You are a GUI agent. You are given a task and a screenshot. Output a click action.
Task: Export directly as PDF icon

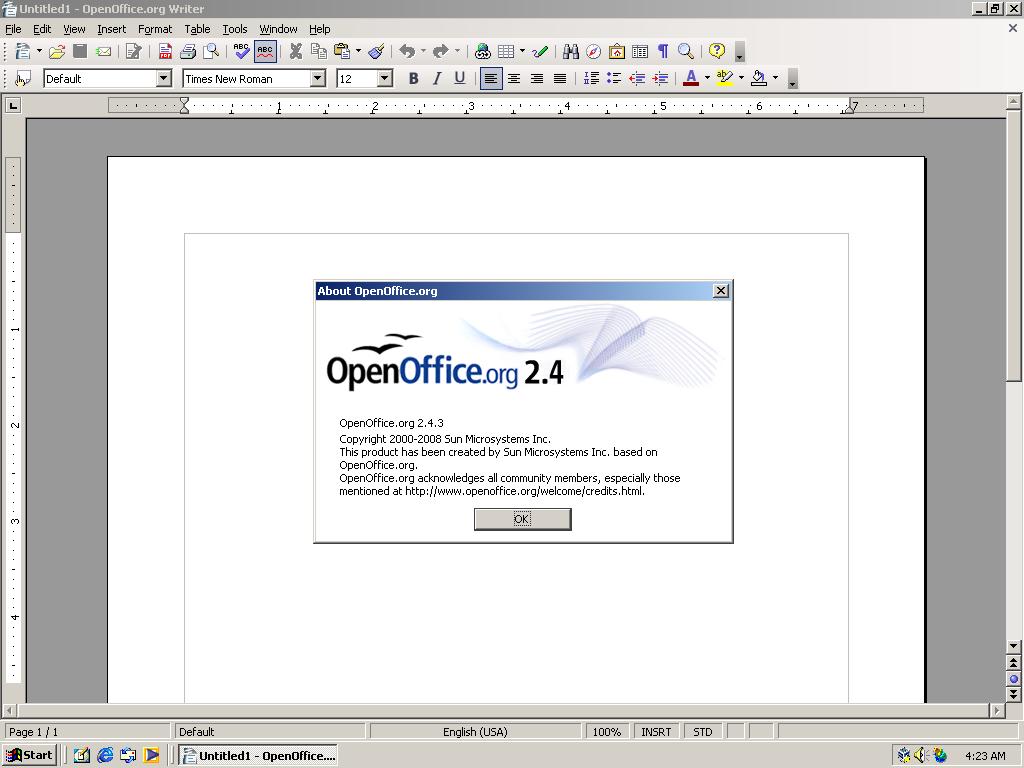(165, 51)
